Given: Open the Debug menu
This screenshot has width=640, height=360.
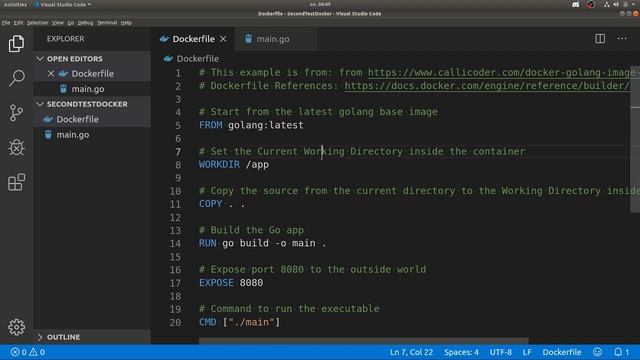Looking at the screenshot, I should click(x=85, y=23).
